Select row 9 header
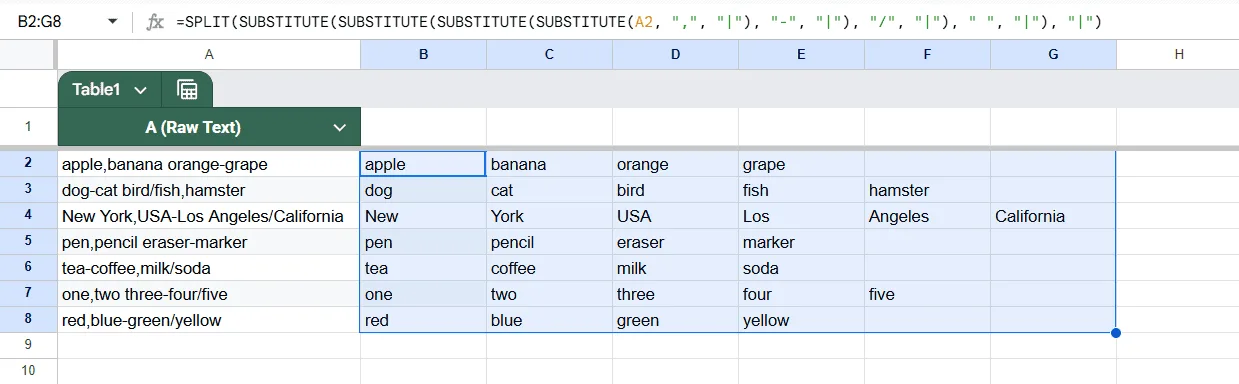 [28, 345]
